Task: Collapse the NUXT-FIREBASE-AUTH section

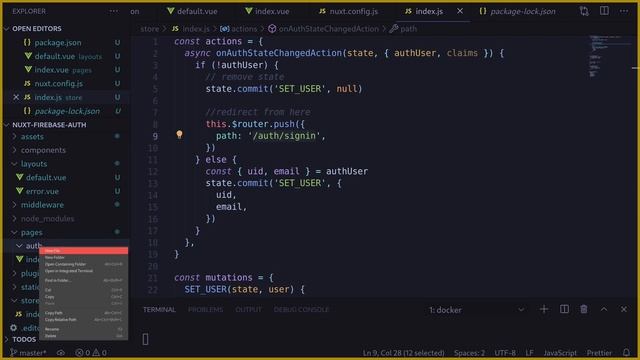Action: [x=49, y=125]
